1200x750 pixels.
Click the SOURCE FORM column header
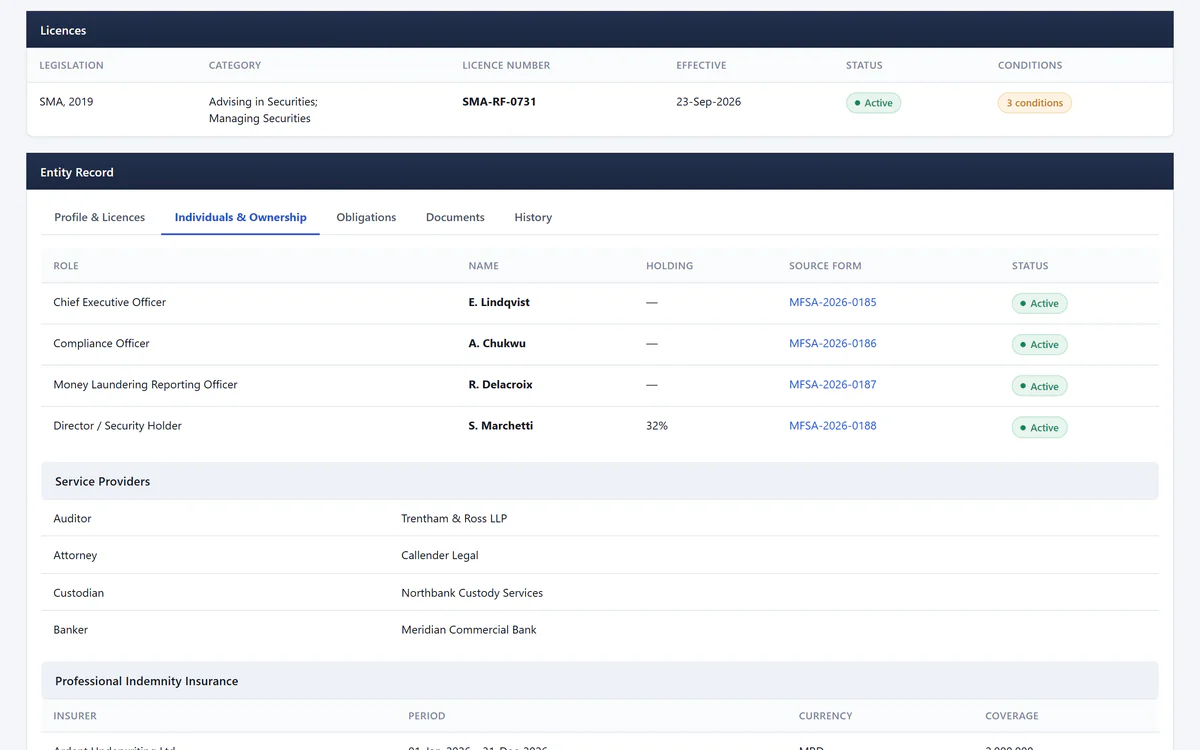coord(825,266)
